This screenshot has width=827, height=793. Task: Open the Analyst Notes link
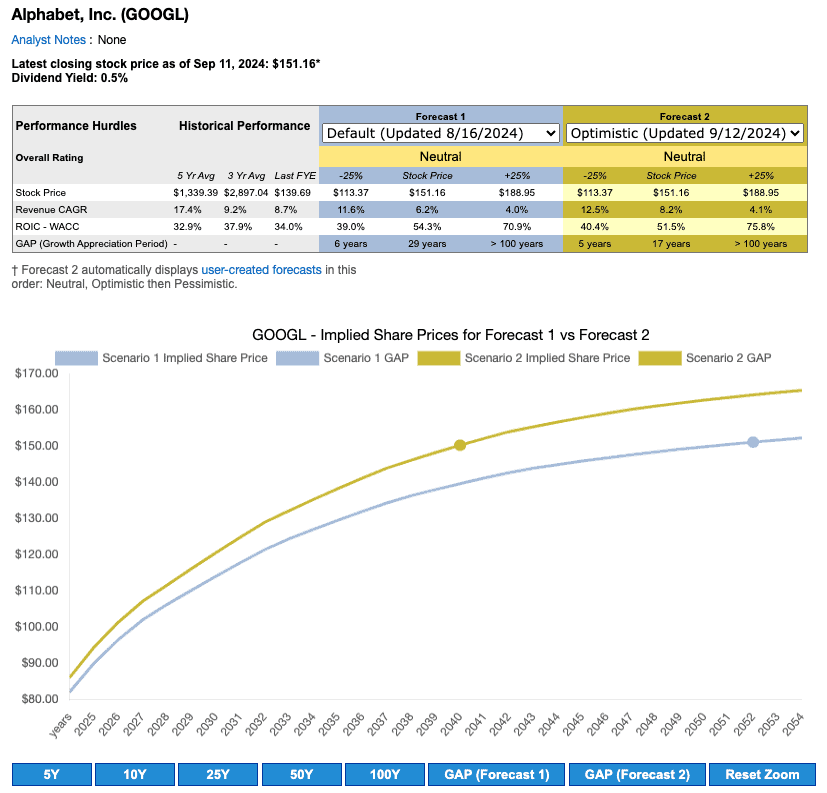[x=49, y=40]
